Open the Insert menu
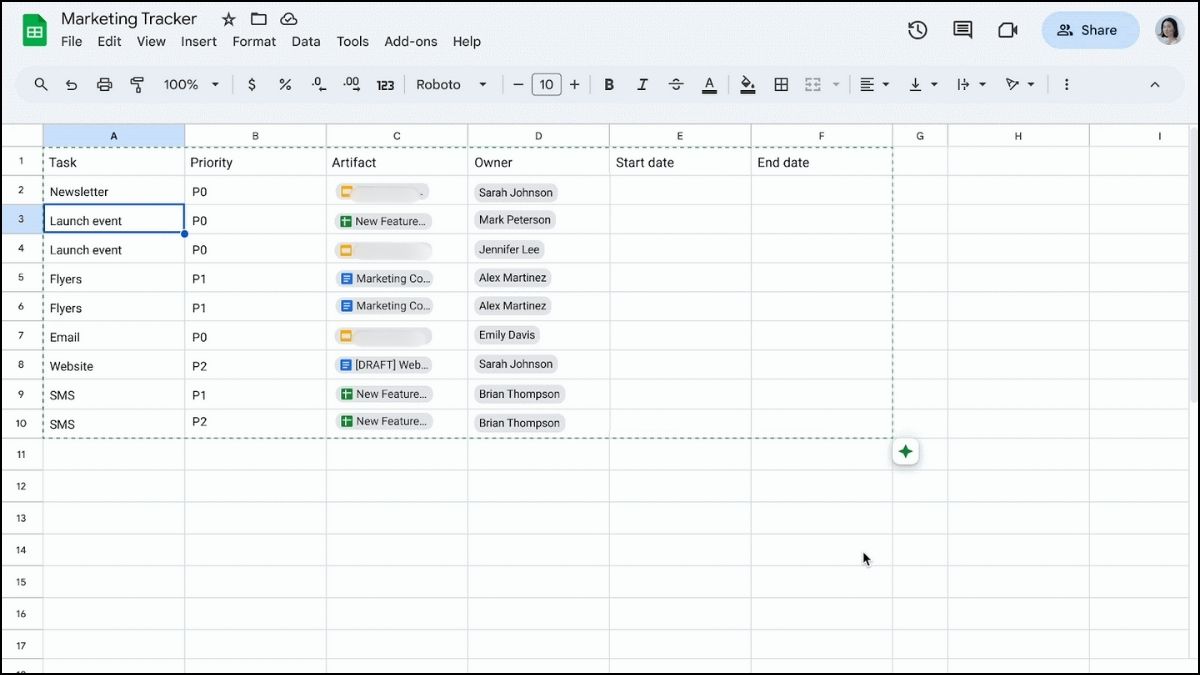This screenshot has width=1200, height=675. tap(199, 42)
